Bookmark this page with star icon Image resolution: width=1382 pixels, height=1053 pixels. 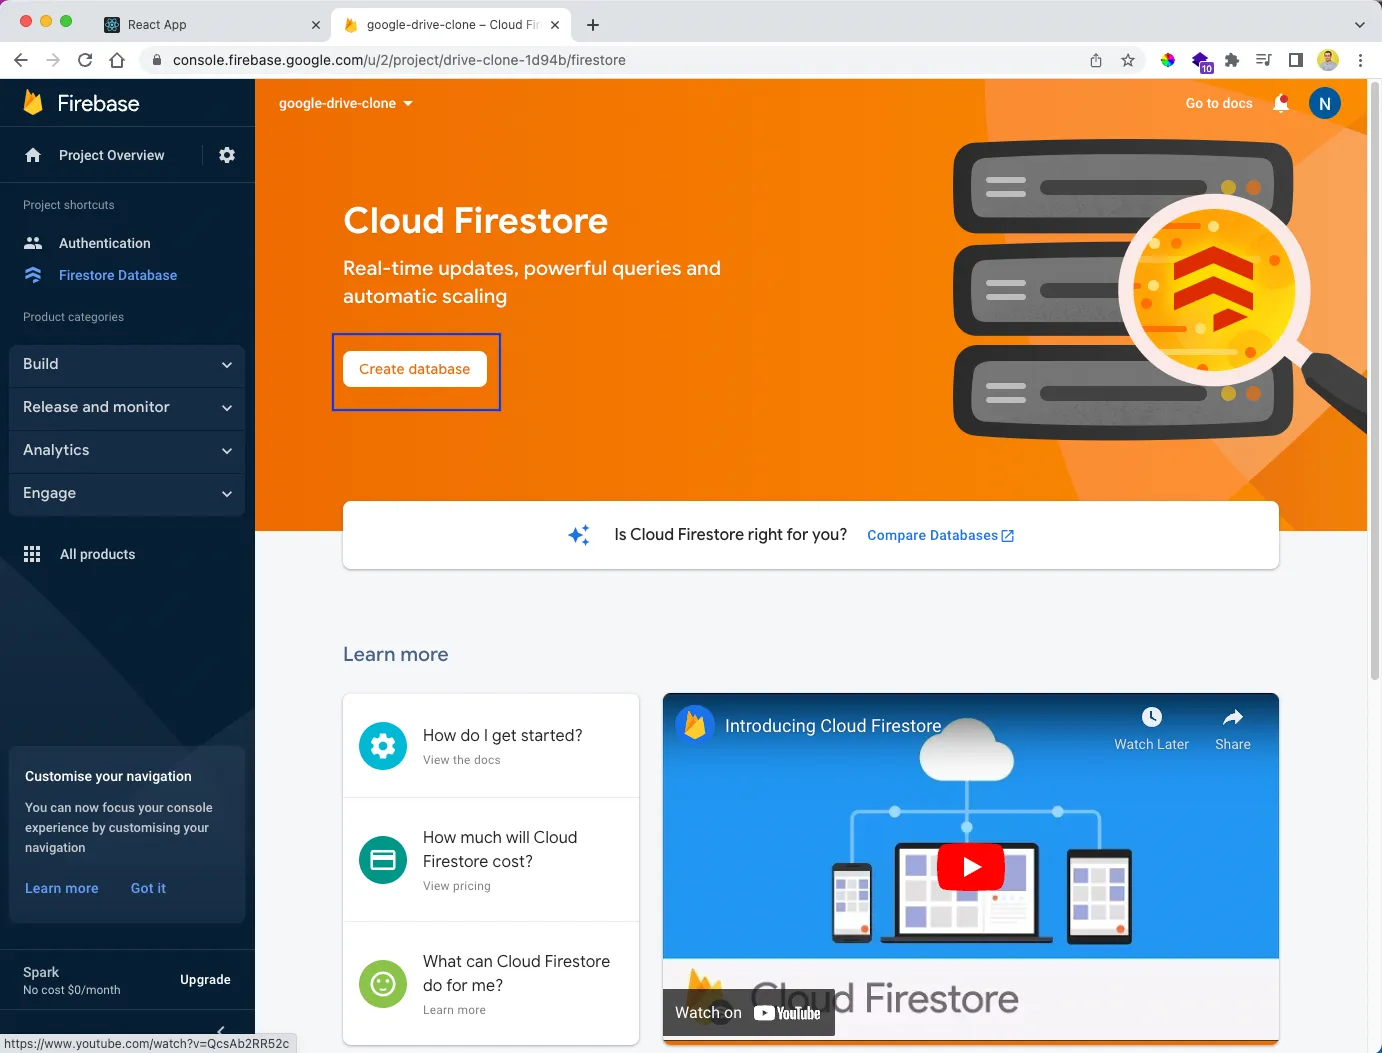click(1128, 60)
